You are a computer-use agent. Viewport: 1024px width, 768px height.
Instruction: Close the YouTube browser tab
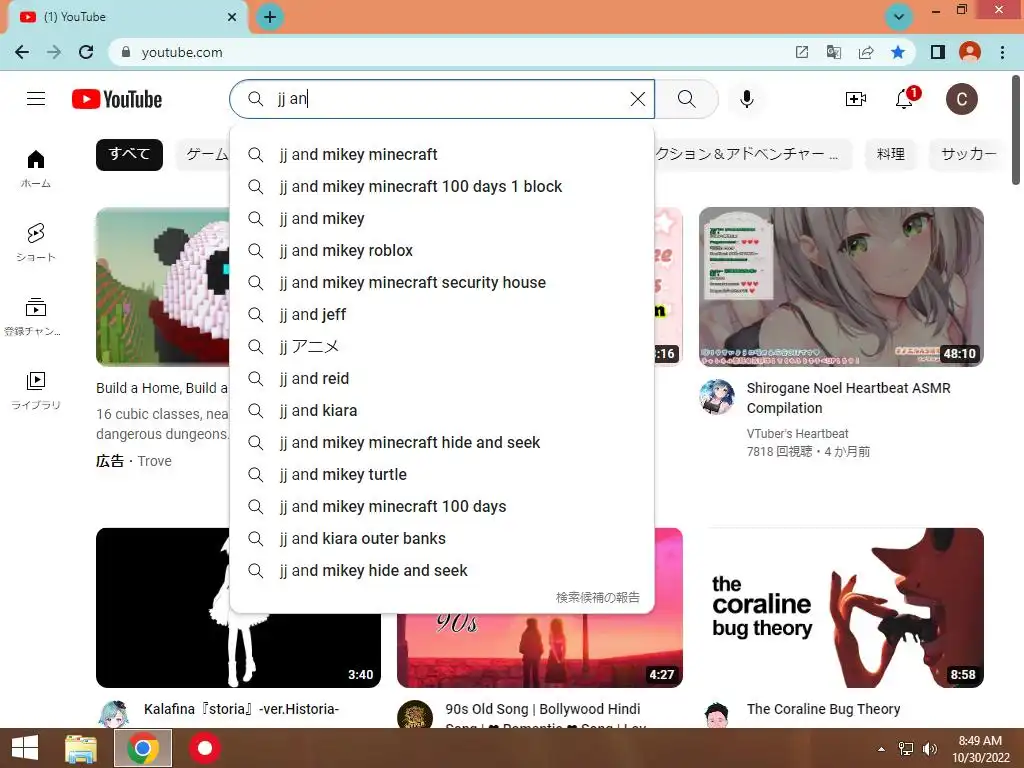coord(232,17)
